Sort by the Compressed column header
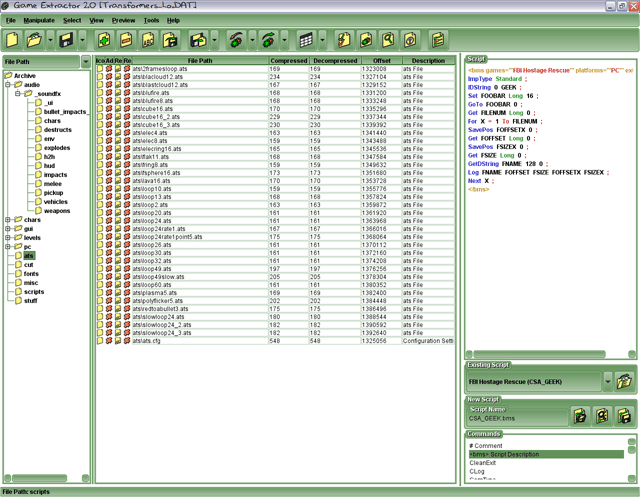Viewport: 640px width, 497px height. (x=289, y=60)
